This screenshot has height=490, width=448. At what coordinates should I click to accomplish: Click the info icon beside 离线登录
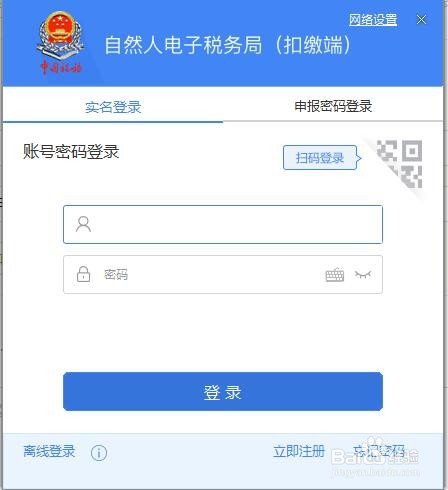pos(99,453)
